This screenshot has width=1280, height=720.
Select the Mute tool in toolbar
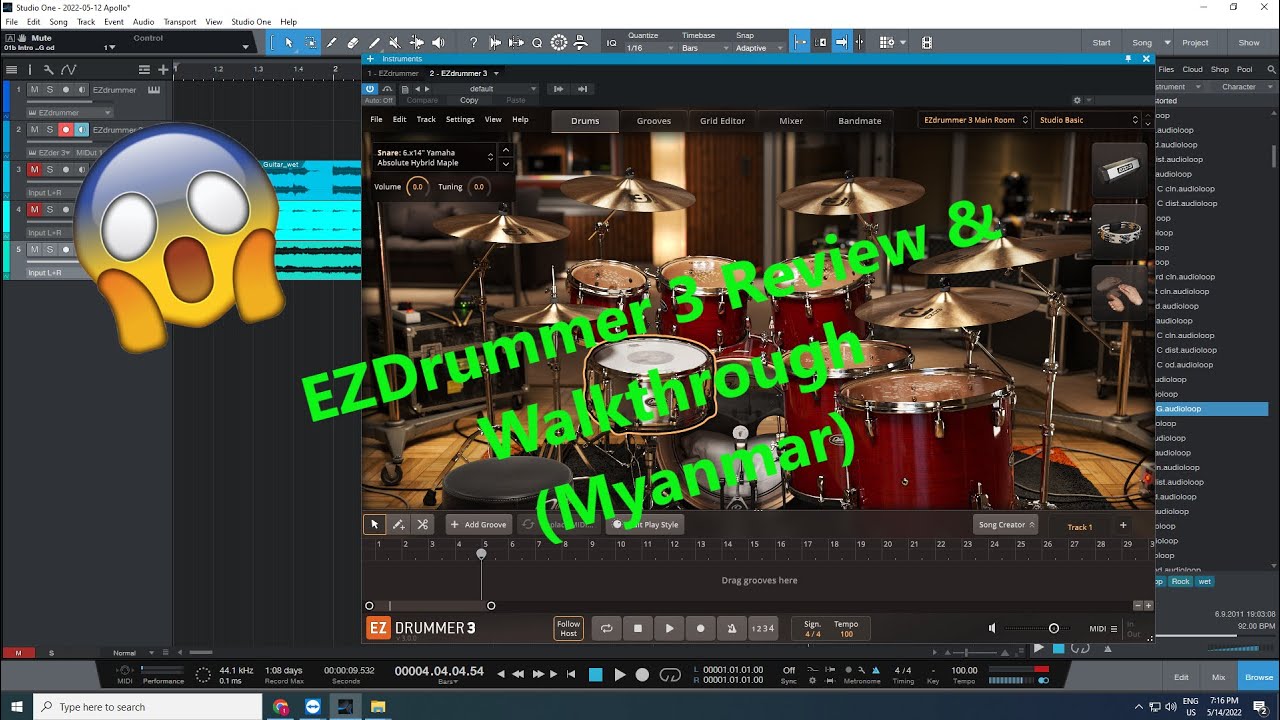coord(395,42)
